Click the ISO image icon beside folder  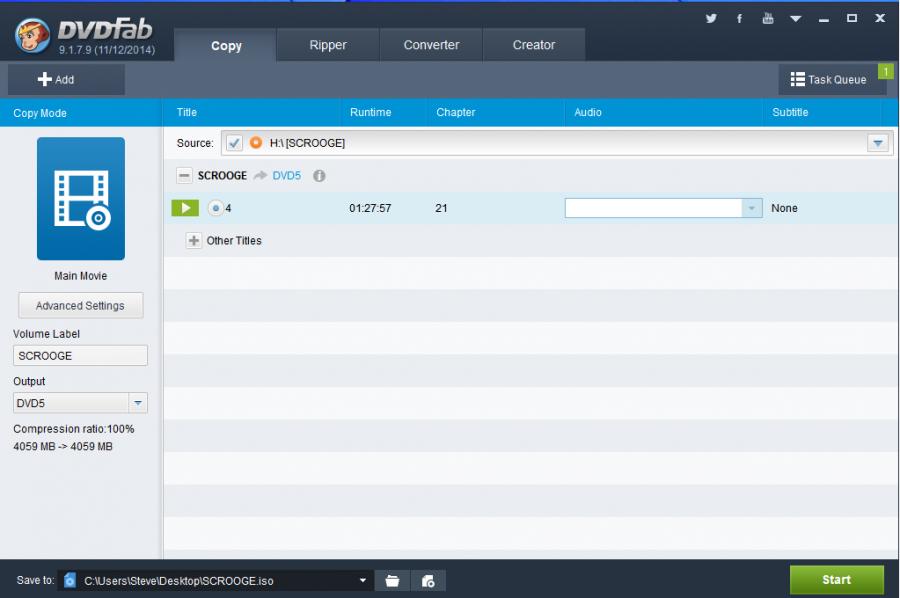coord(428,580)
